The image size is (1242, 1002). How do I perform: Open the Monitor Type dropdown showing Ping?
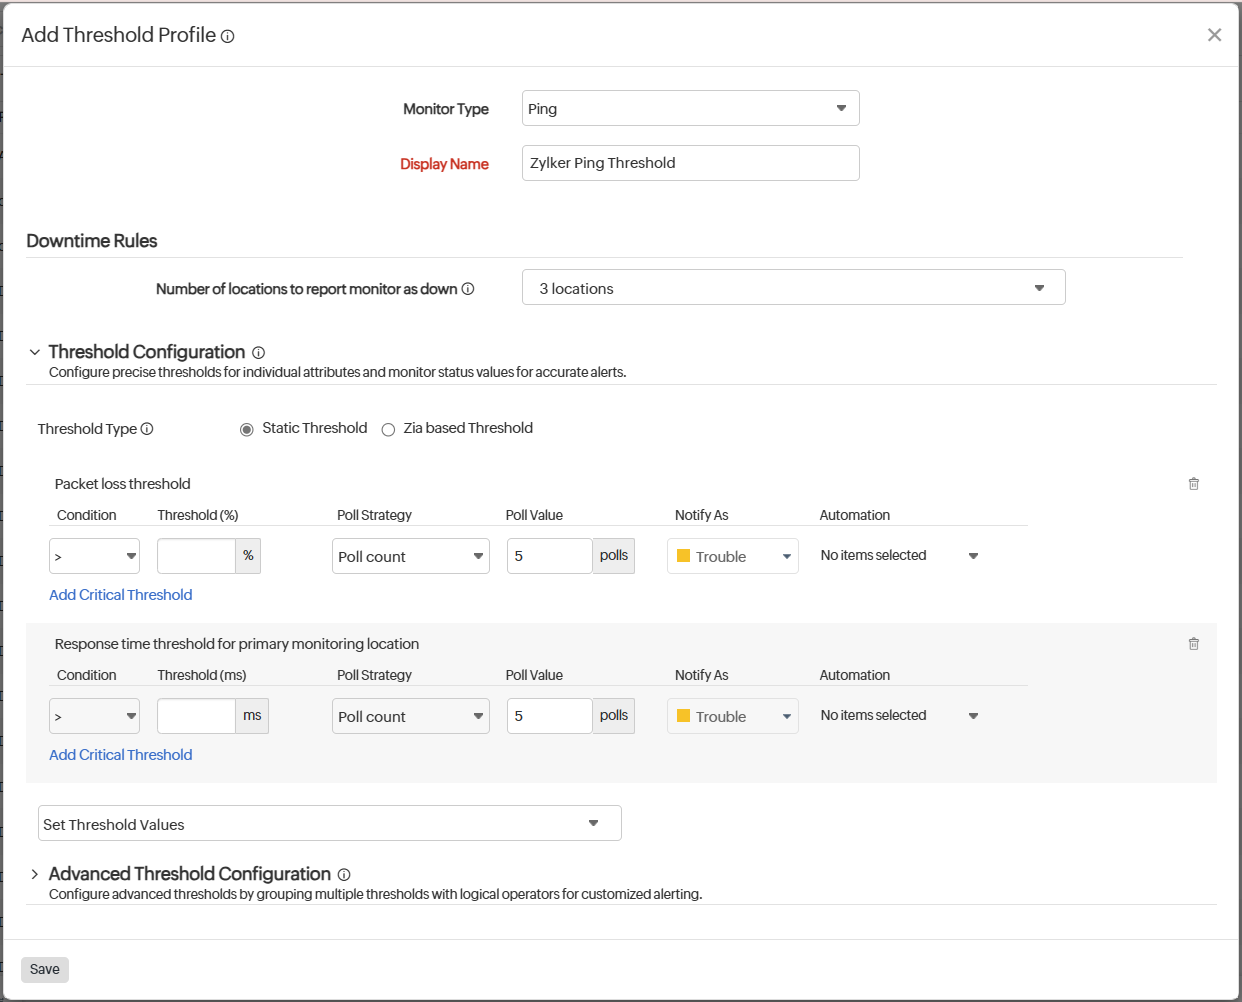click(690, 108)
